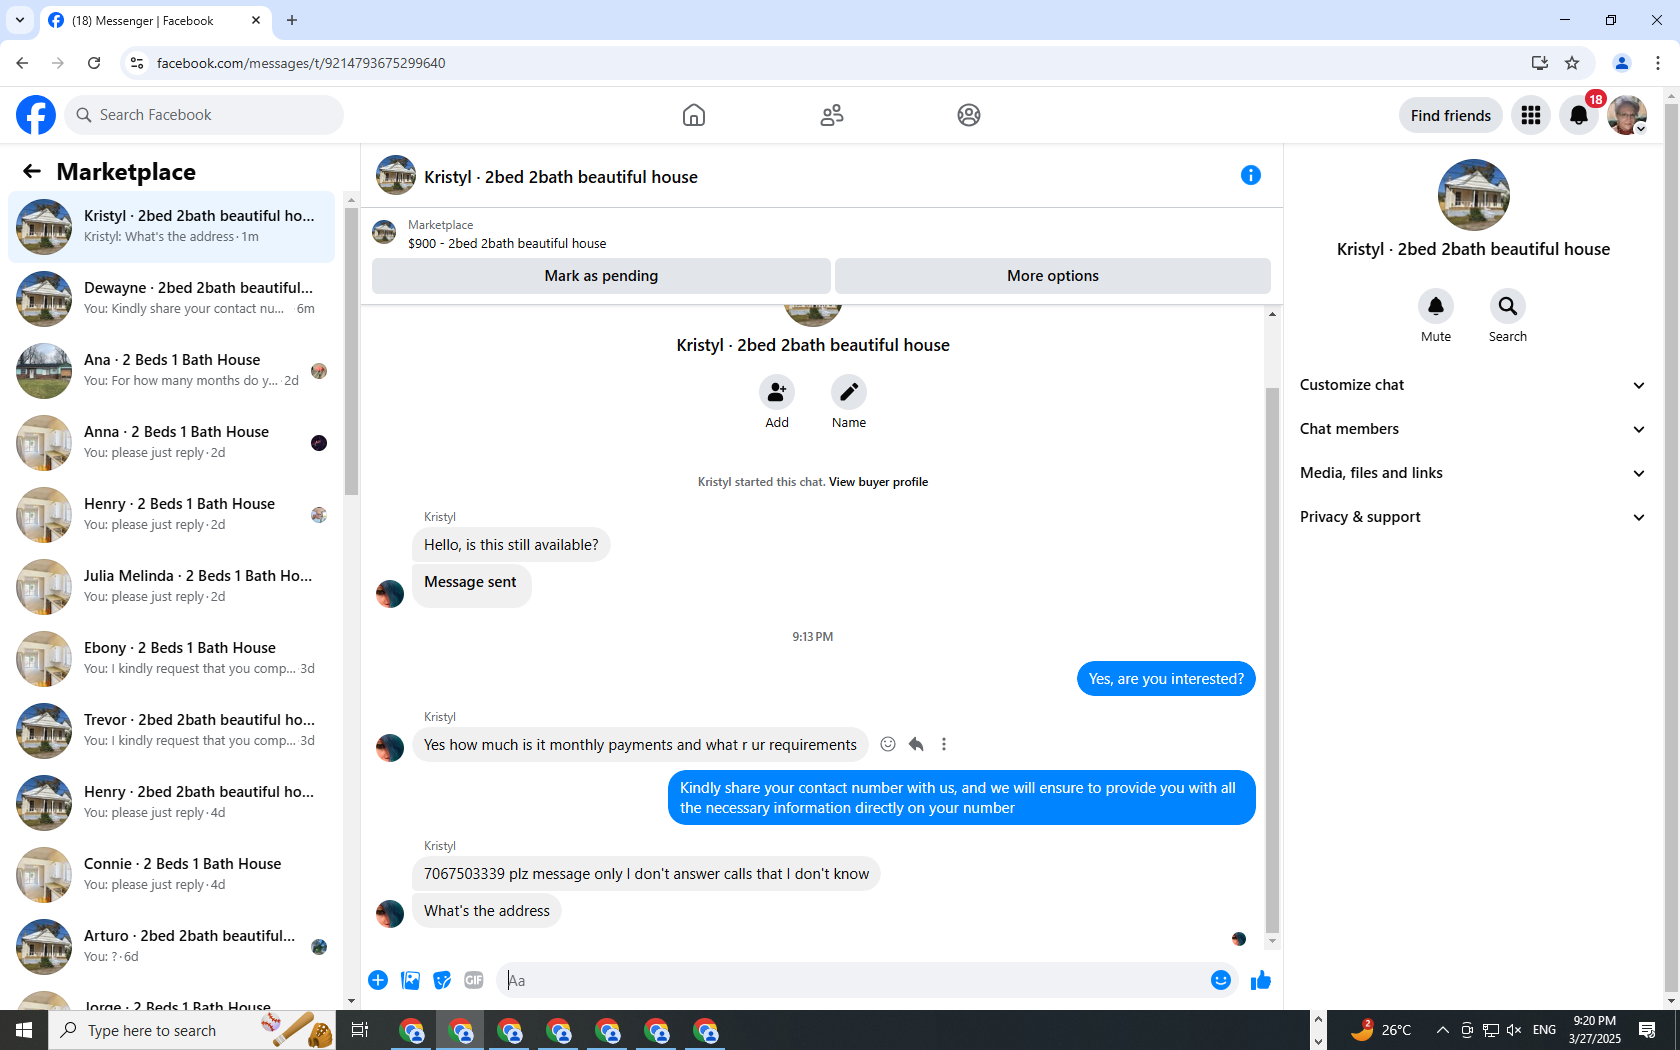
Task: Click the Mark as pending button
Action: click(x=601, y=276)
